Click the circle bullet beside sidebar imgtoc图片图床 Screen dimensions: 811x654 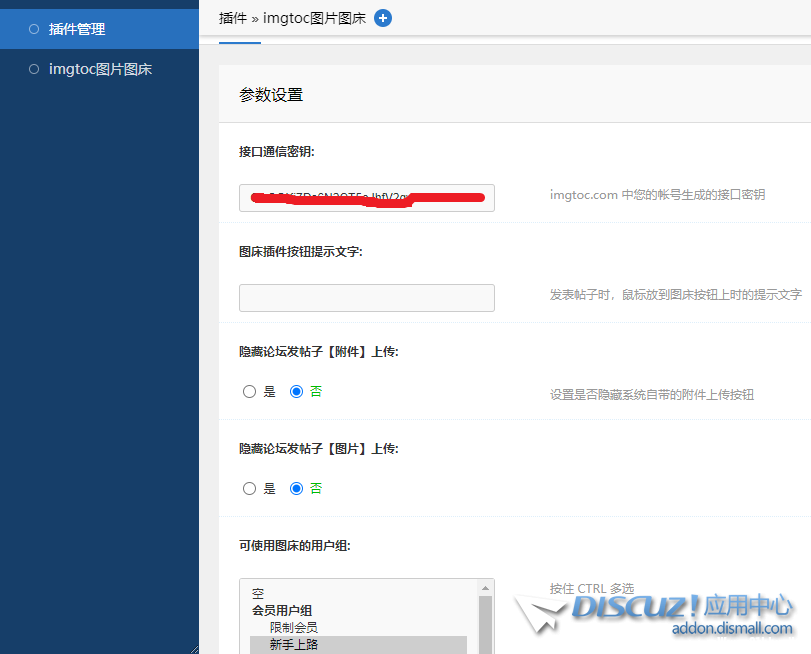click(x=34, y=69)
